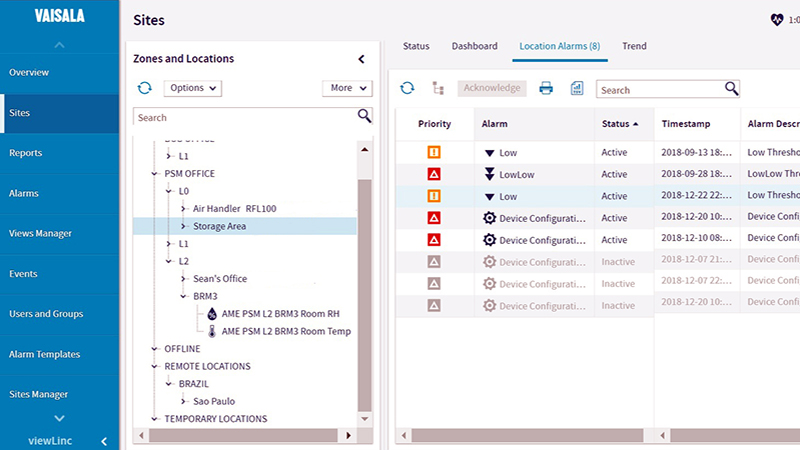Refresh the Zones and Locations tree
This screenshot has height=450, width=800.
coord(145,88)
